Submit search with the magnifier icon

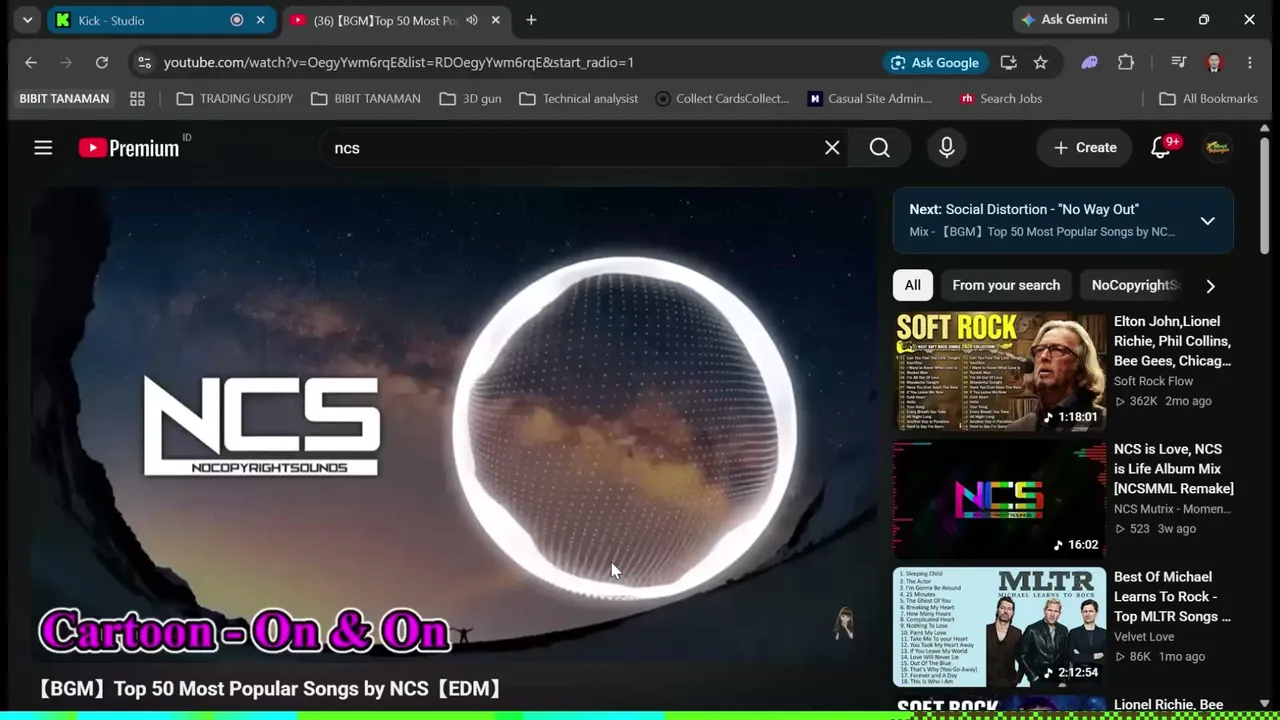tap(880, 148)
